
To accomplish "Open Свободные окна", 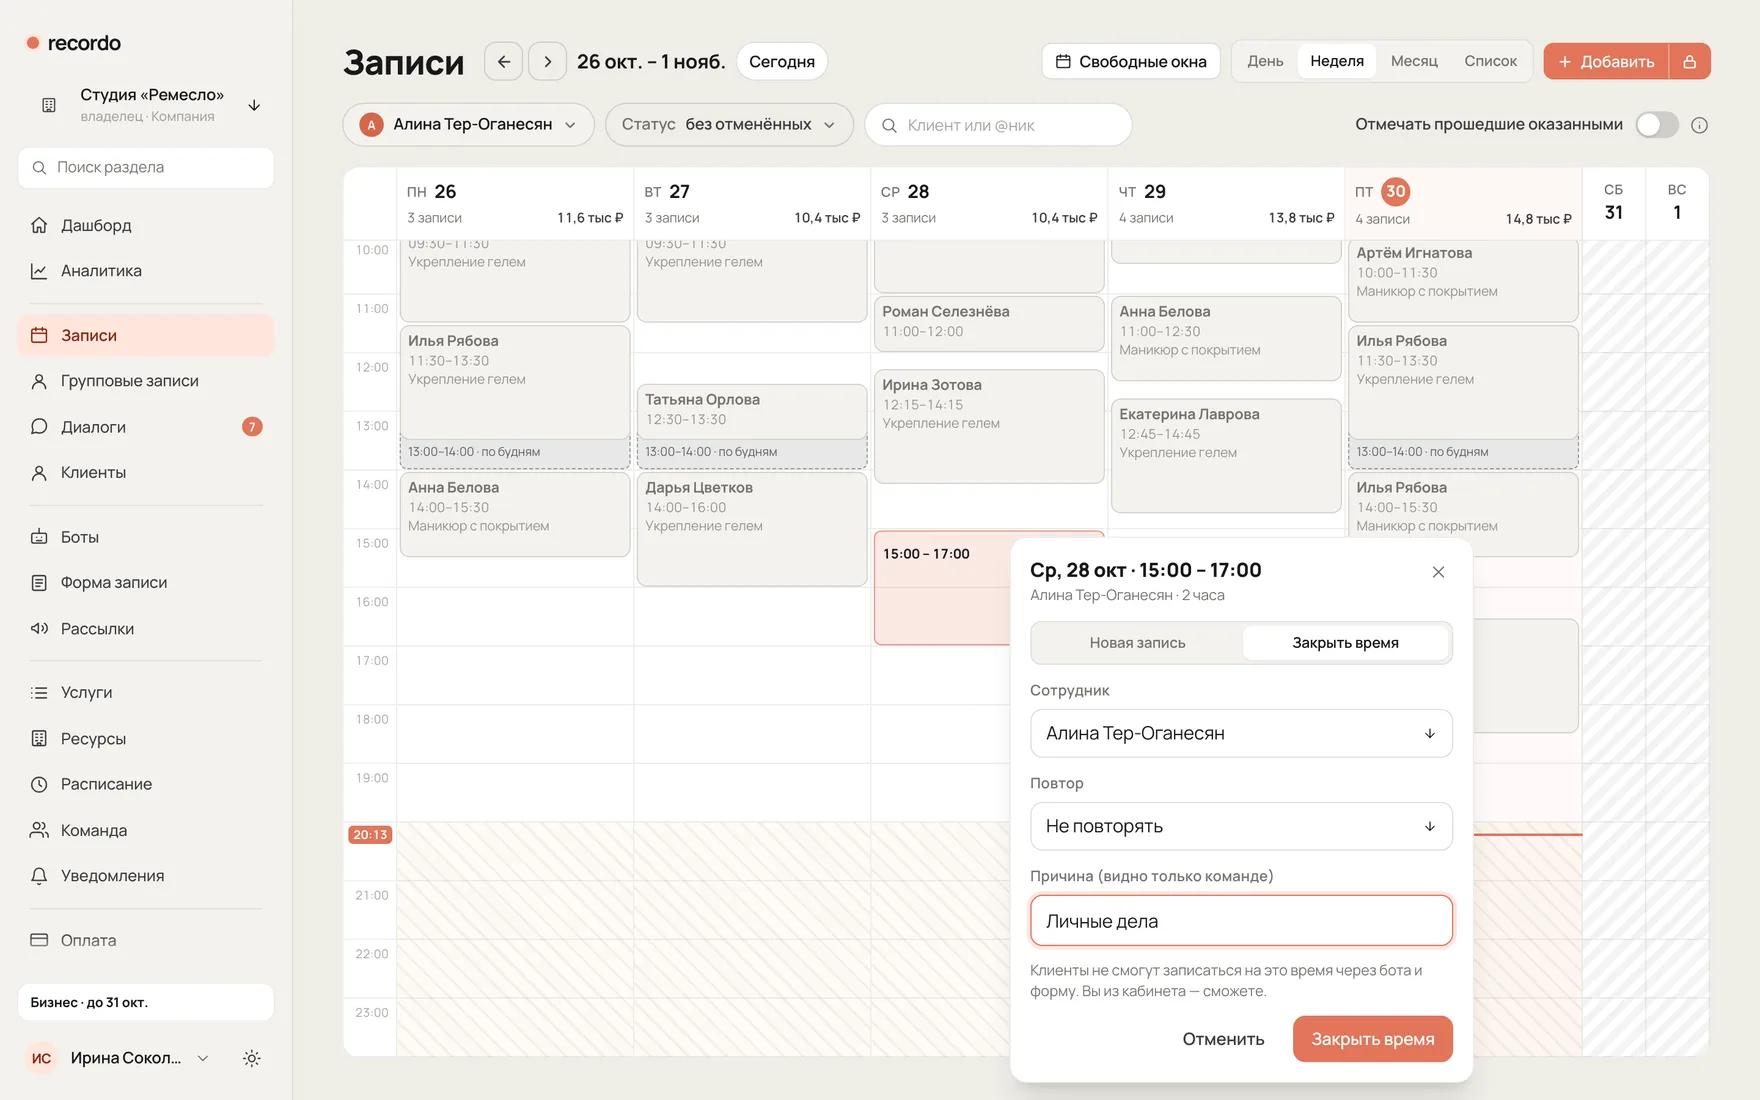I will coord(1131,61).
